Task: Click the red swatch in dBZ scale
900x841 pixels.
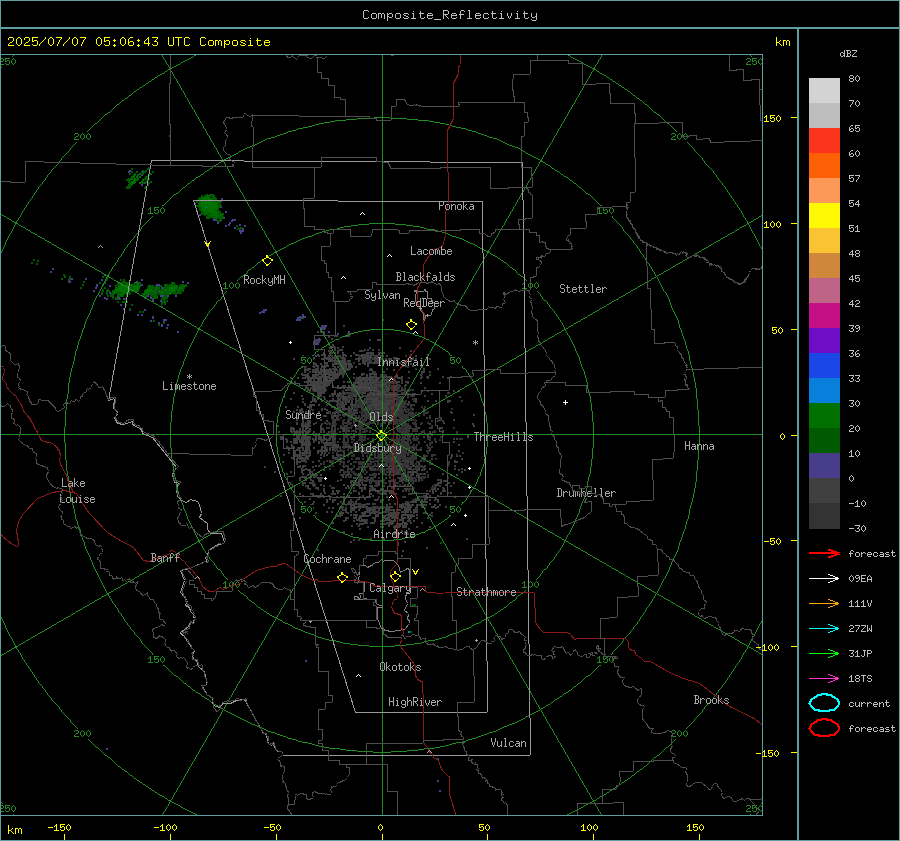Action: pos(824,140)
